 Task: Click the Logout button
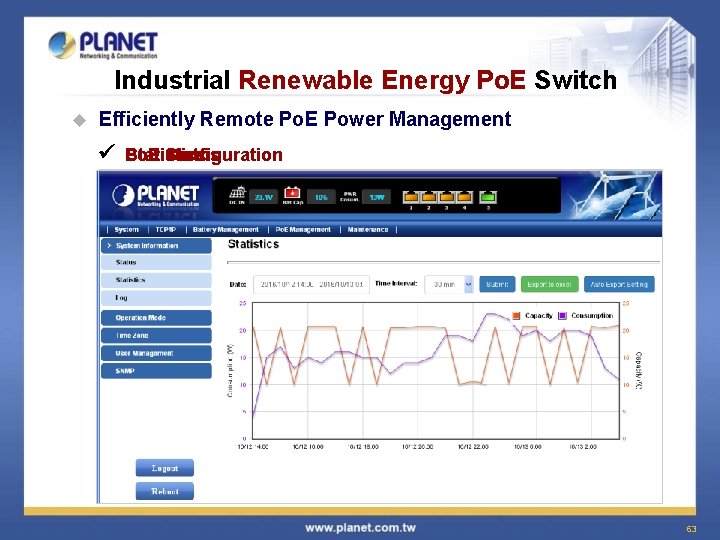[x=165, y=468]
